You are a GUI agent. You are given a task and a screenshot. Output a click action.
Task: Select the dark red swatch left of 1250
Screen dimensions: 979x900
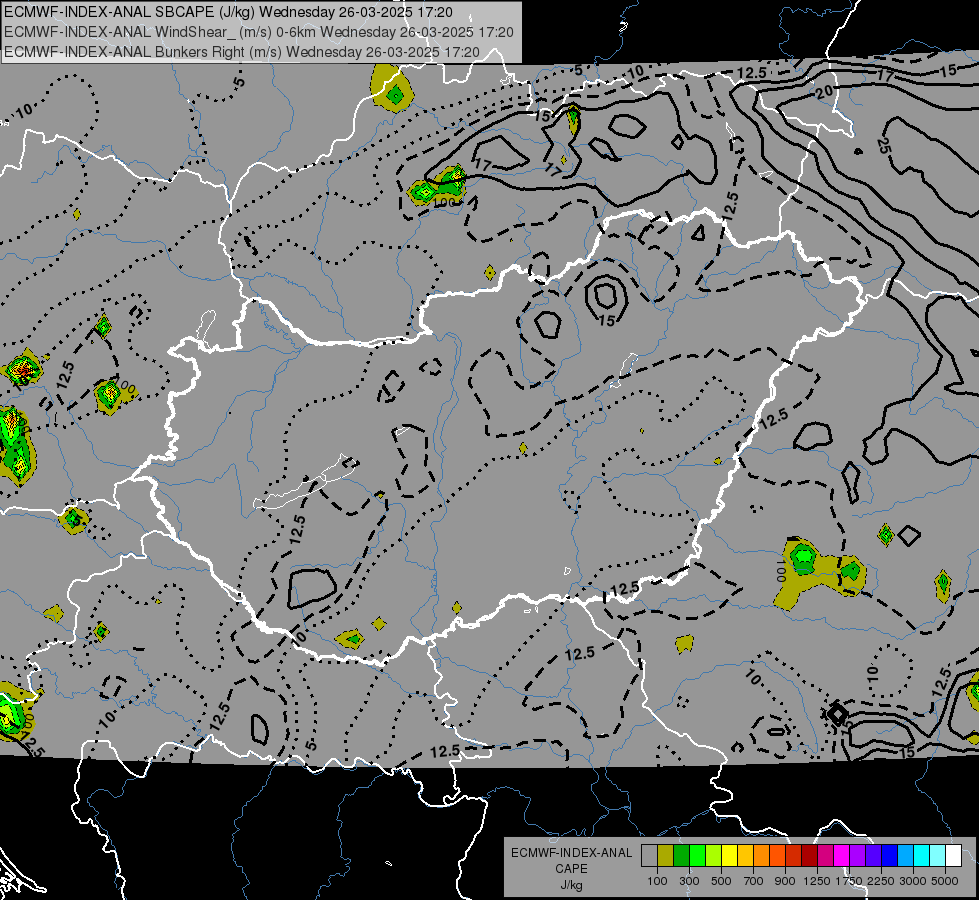pos(810,855)
